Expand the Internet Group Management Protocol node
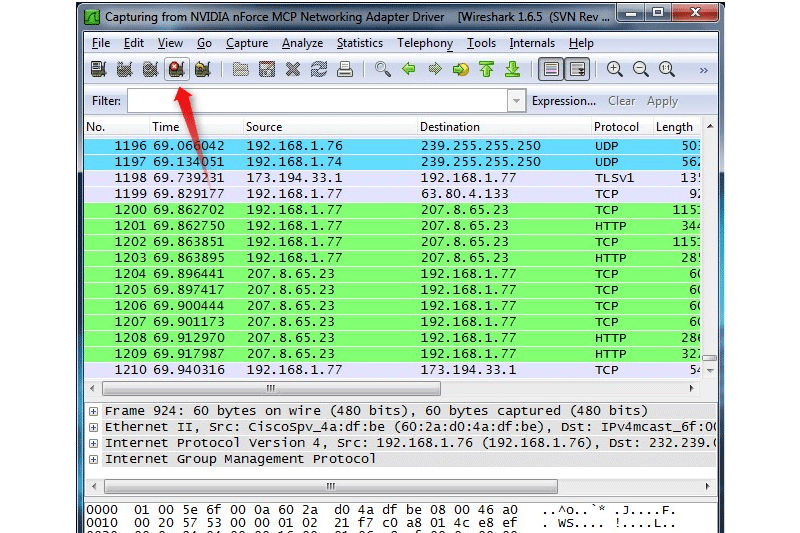Screen dimensions: 800x533 click(93, 459)
